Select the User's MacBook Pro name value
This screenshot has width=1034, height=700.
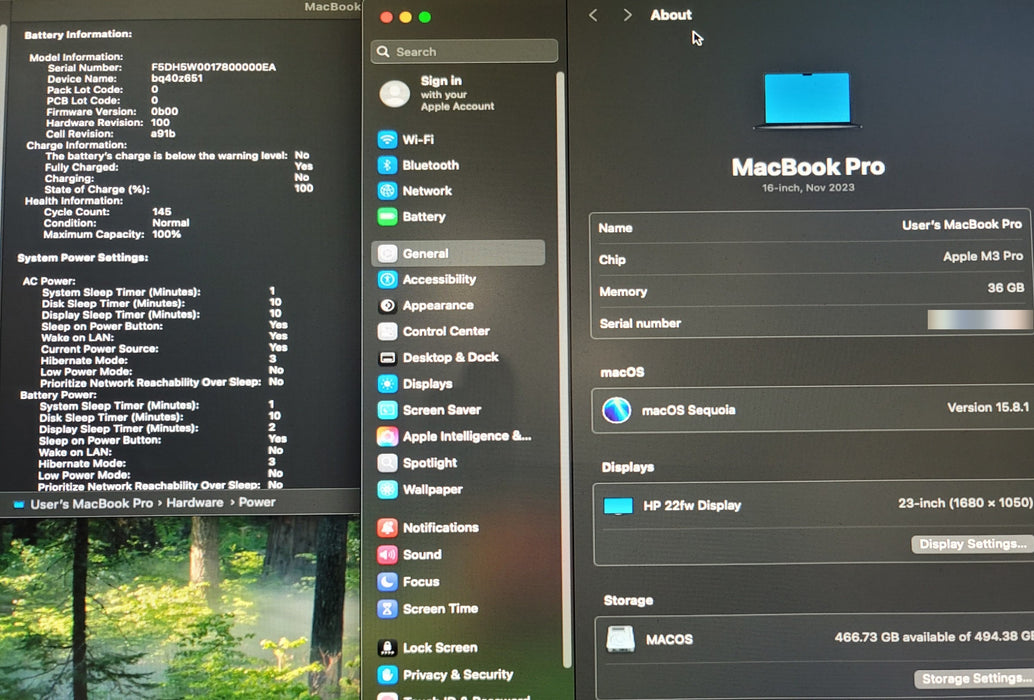(961, 225)
